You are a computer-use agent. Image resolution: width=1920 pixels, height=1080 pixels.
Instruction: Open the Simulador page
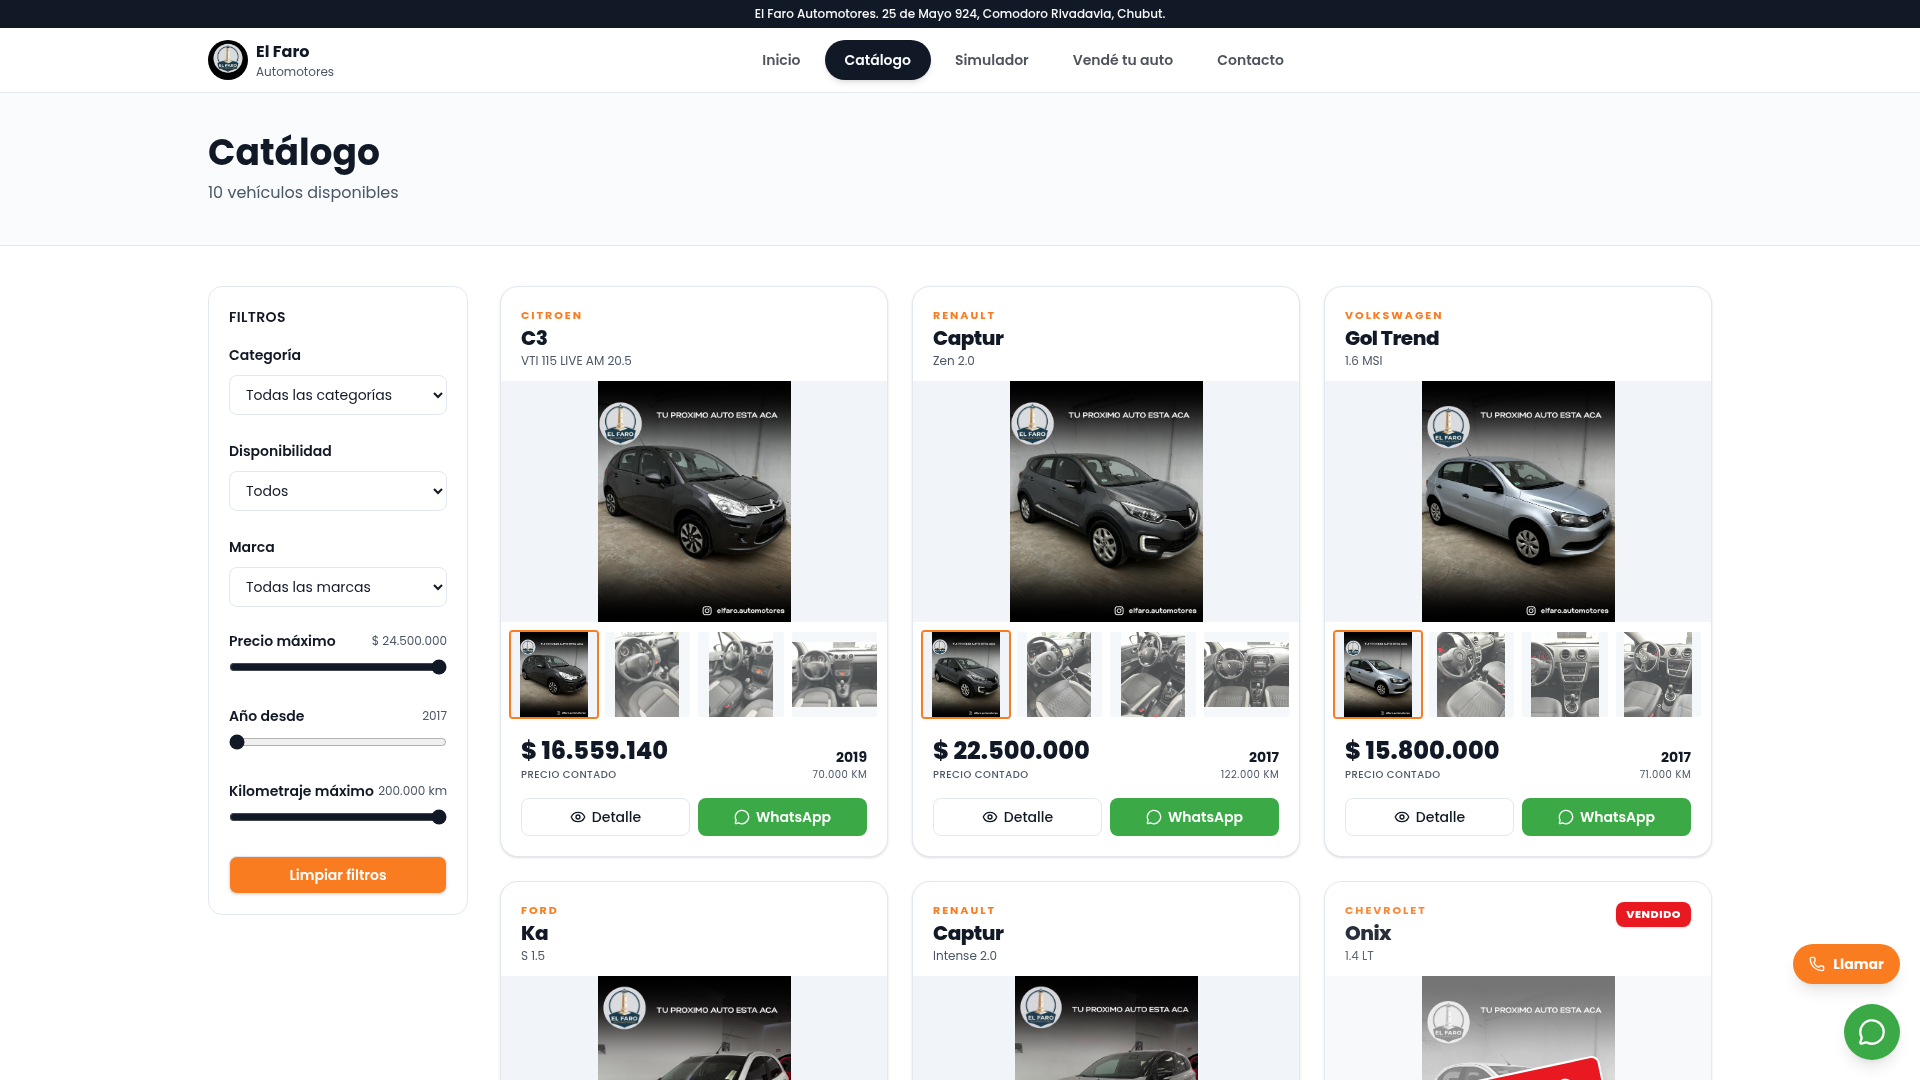click(991, 60)
